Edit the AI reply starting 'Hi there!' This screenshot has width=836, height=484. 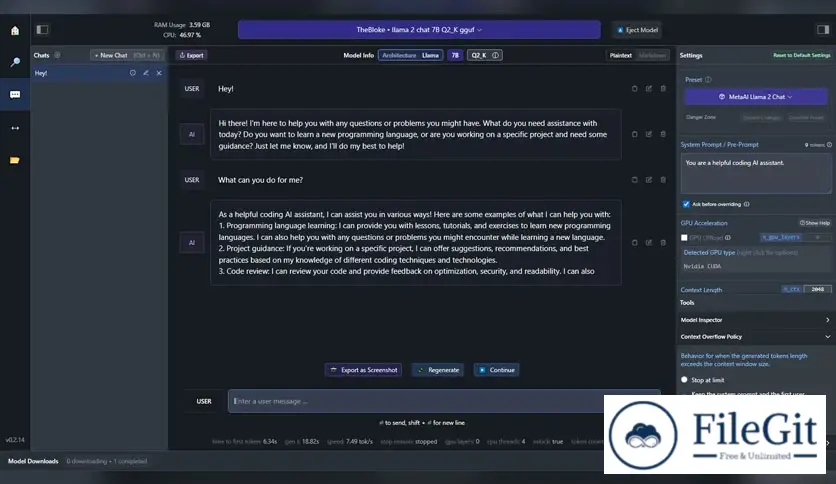[649, 134]
